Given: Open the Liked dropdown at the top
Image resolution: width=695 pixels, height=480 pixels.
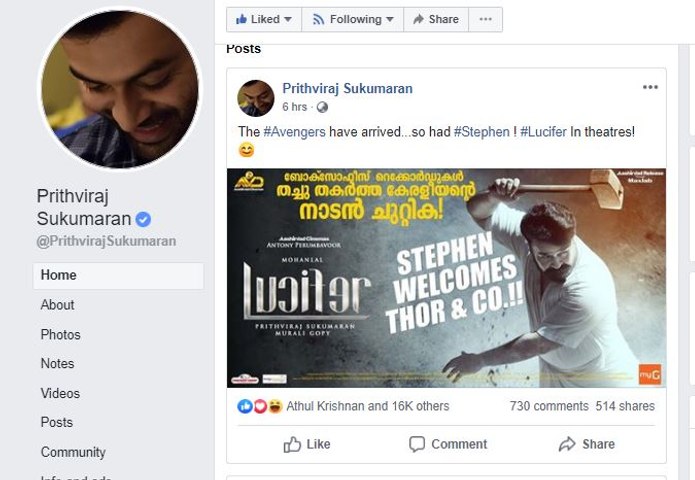Looking at the screenshot, I should (264, 19).
